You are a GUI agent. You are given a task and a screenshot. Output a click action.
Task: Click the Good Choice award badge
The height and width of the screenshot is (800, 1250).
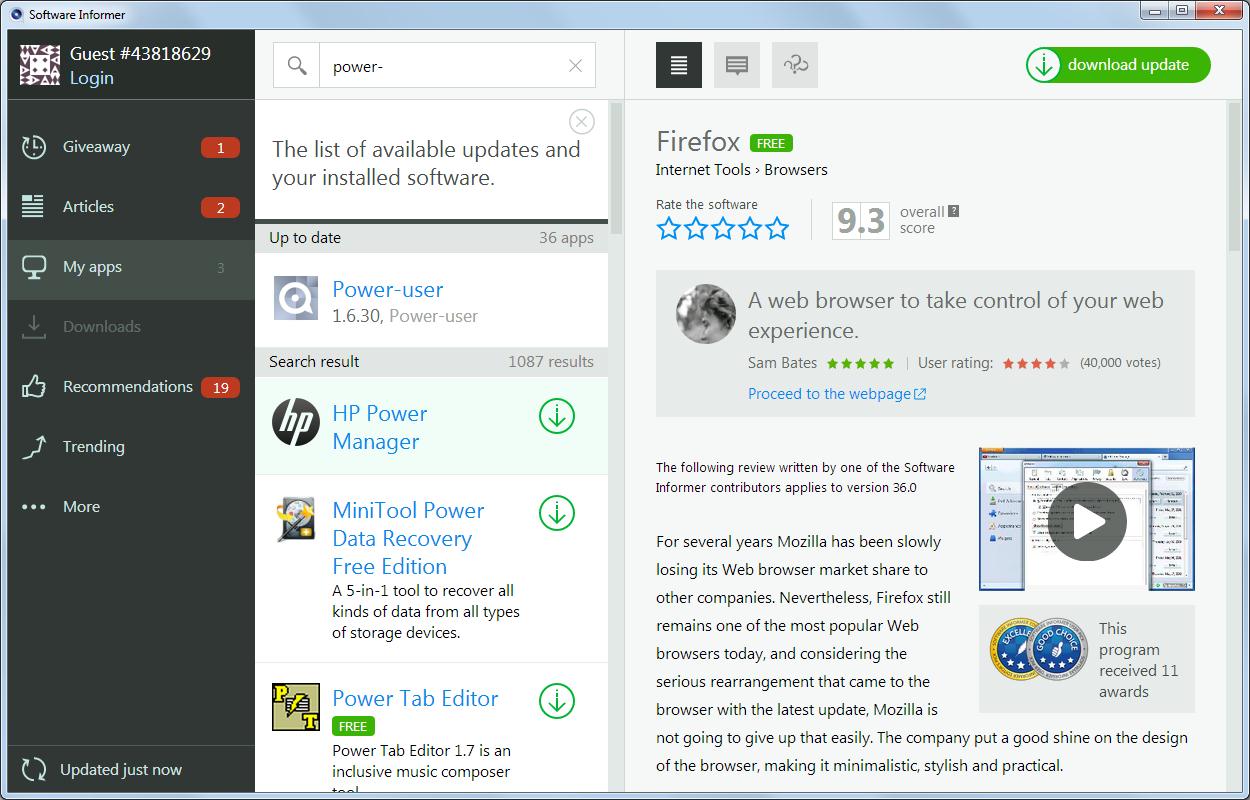1058,650
